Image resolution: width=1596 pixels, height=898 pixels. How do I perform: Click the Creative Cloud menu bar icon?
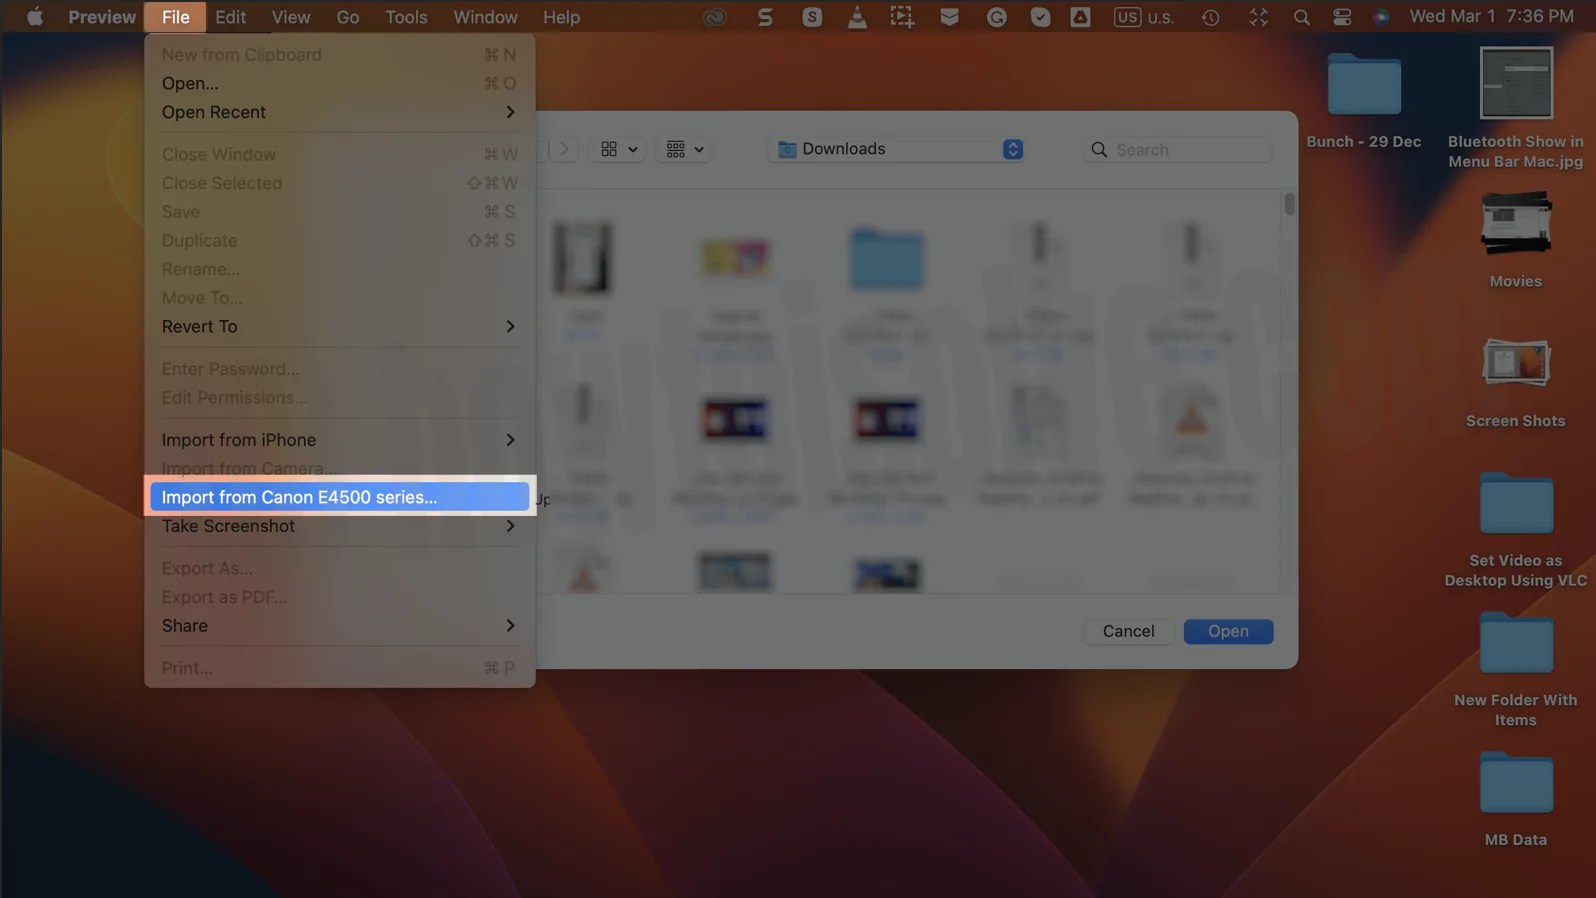[x=714, y=17]
